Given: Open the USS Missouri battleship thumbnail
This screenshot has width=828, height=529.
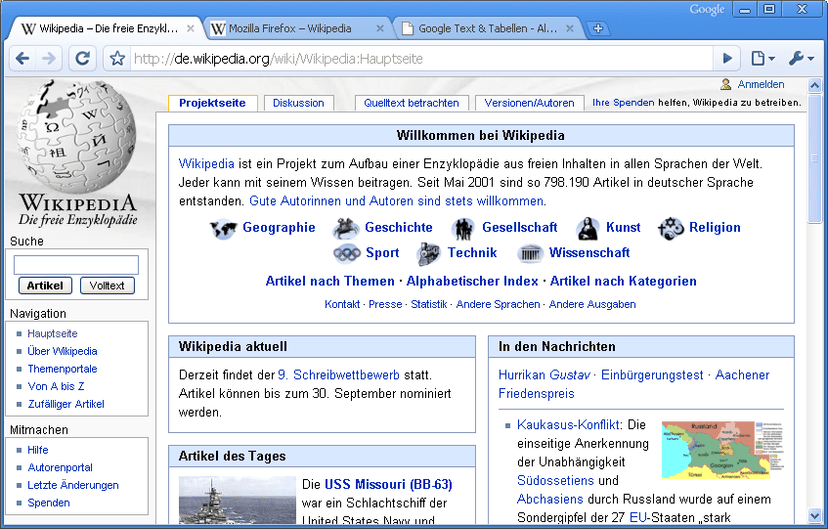Looking at the screenshot, I should [x=237, y=500].
